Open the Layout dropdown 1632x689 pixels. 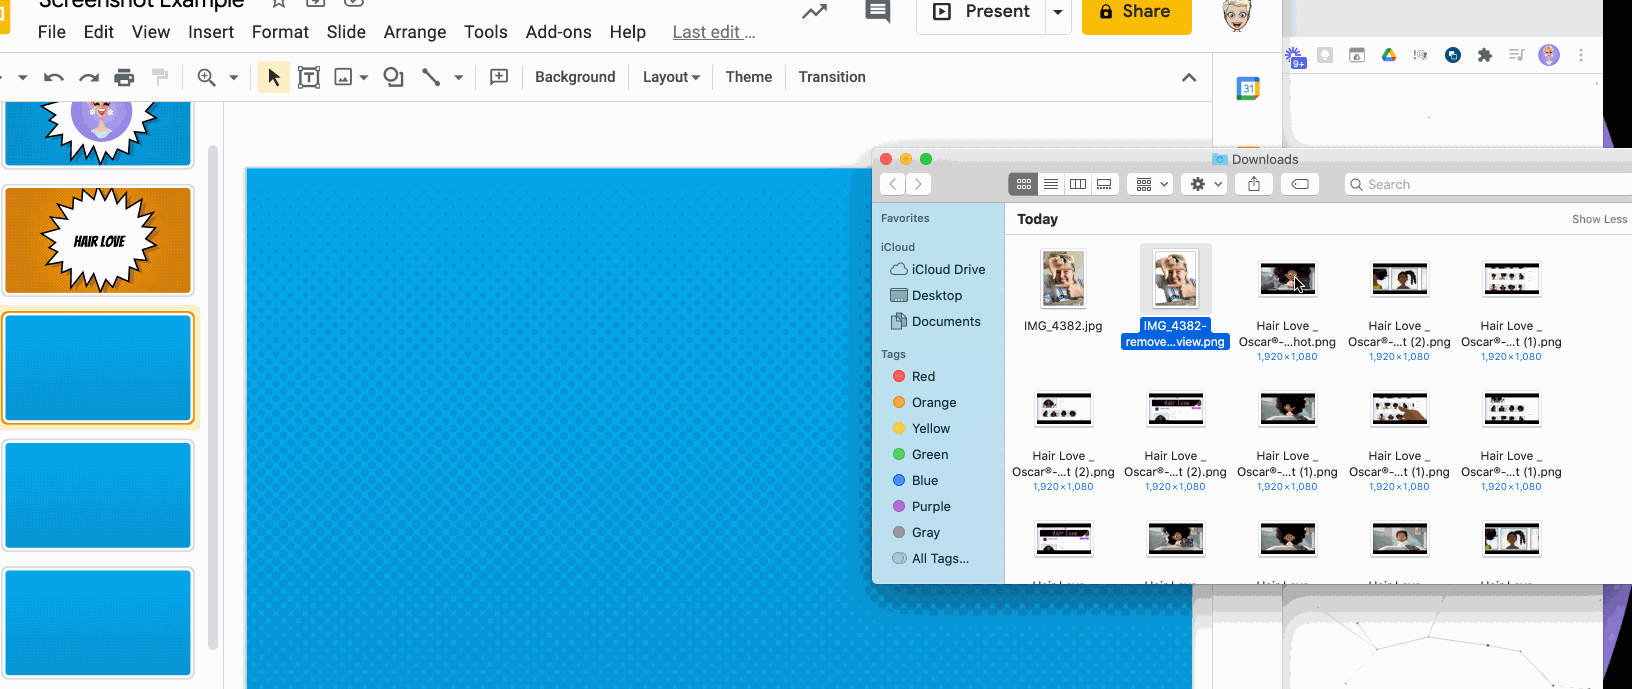[x=671, y=77]
